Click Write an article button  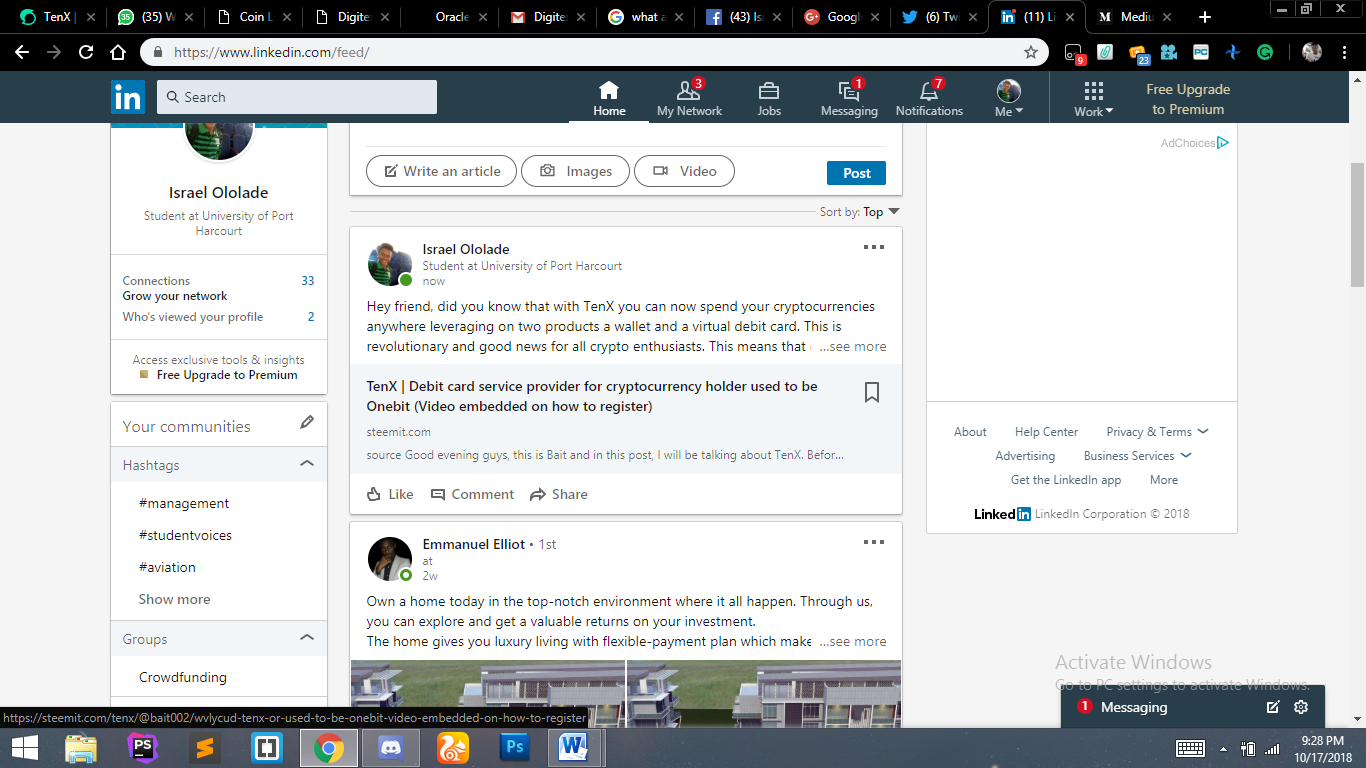coord(441,171)
